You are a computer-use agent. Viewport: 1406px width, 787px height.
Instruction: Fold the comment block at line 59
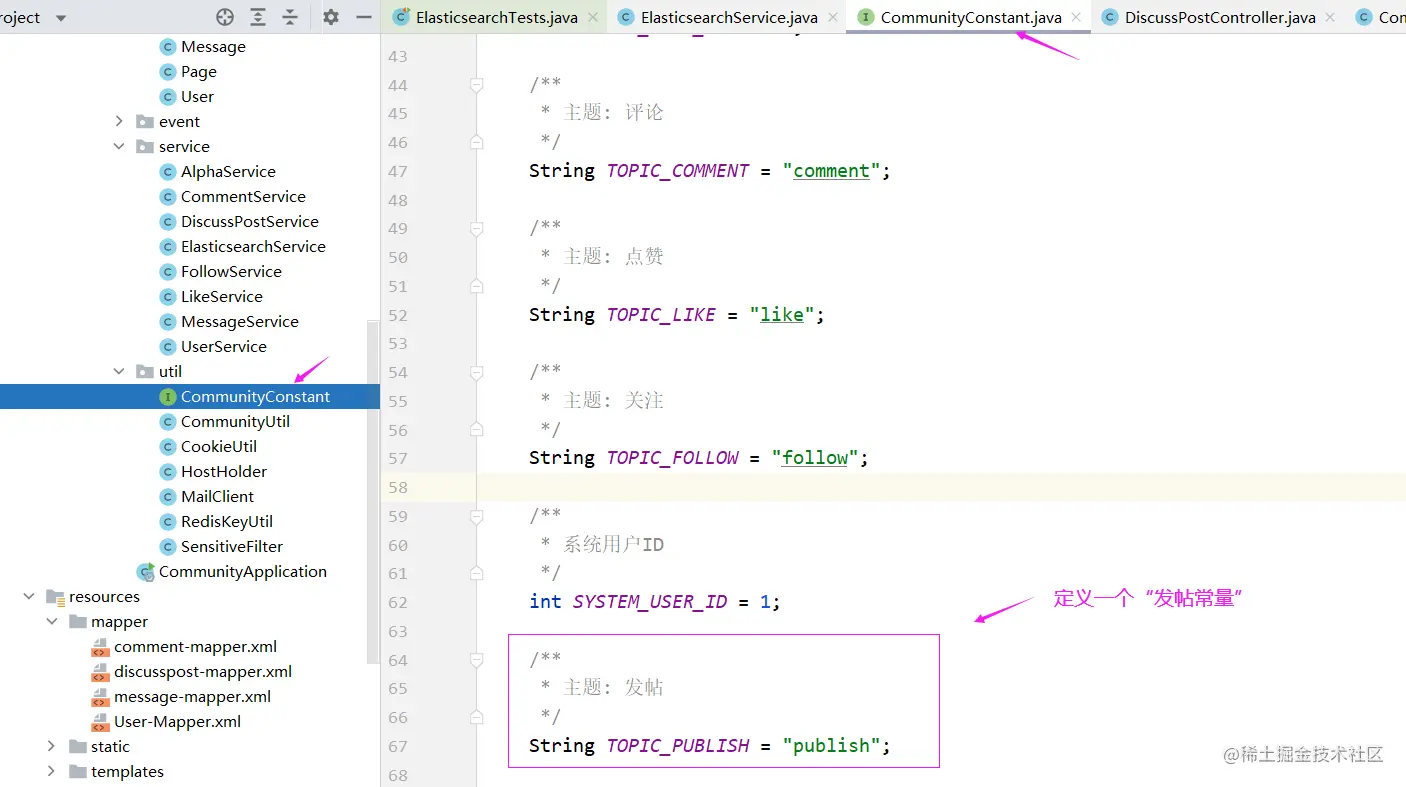477,516
